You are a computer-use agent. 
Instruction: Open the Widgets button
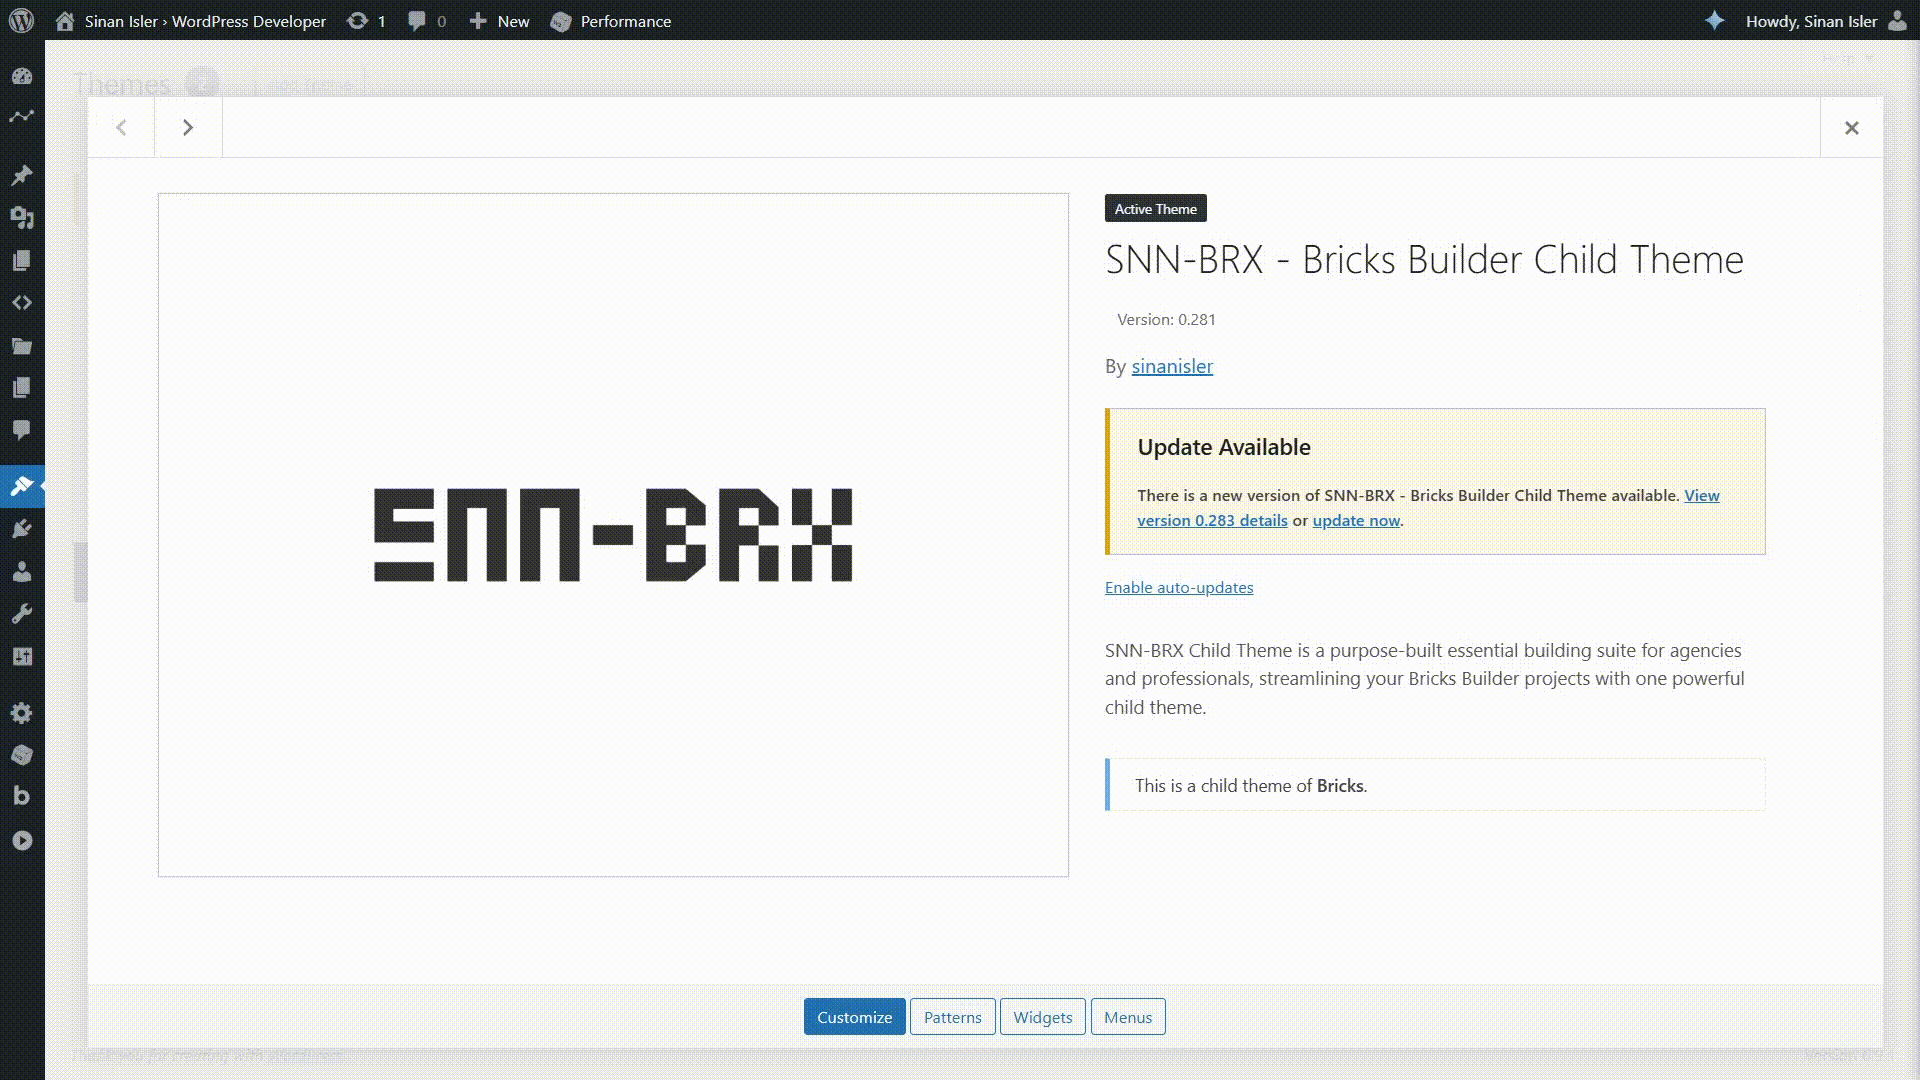click(x=1042, y=1017)
